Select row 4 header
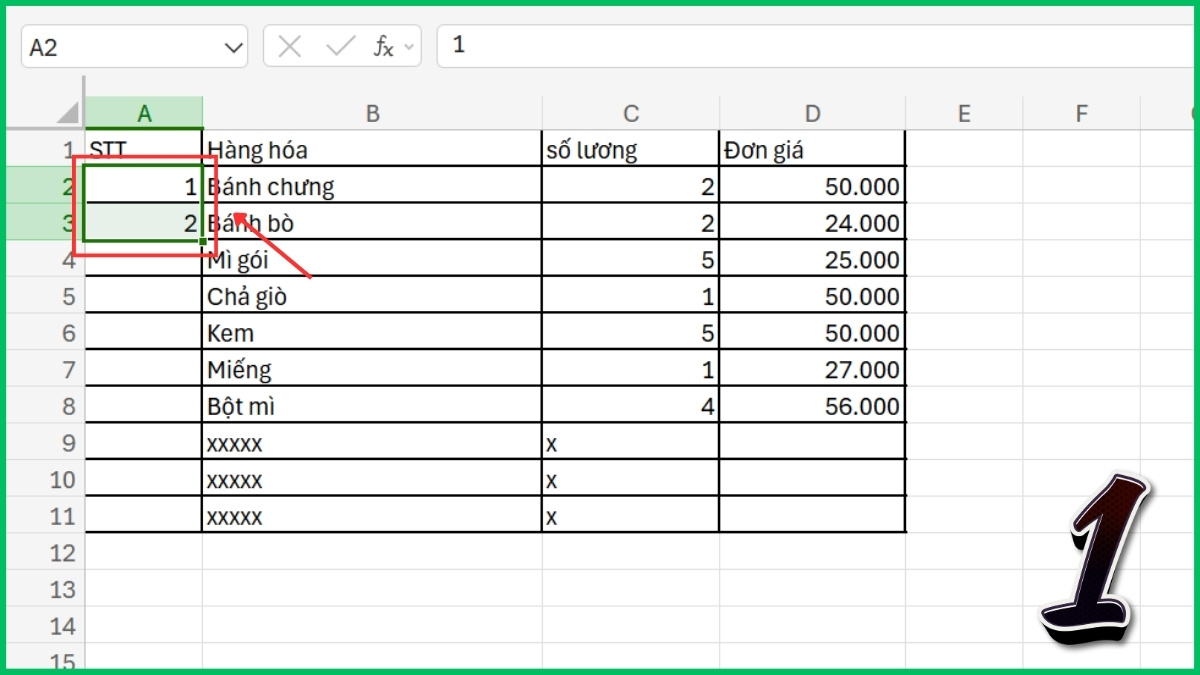This screenshot has height=675, width=1200. [x=46, y=260]
